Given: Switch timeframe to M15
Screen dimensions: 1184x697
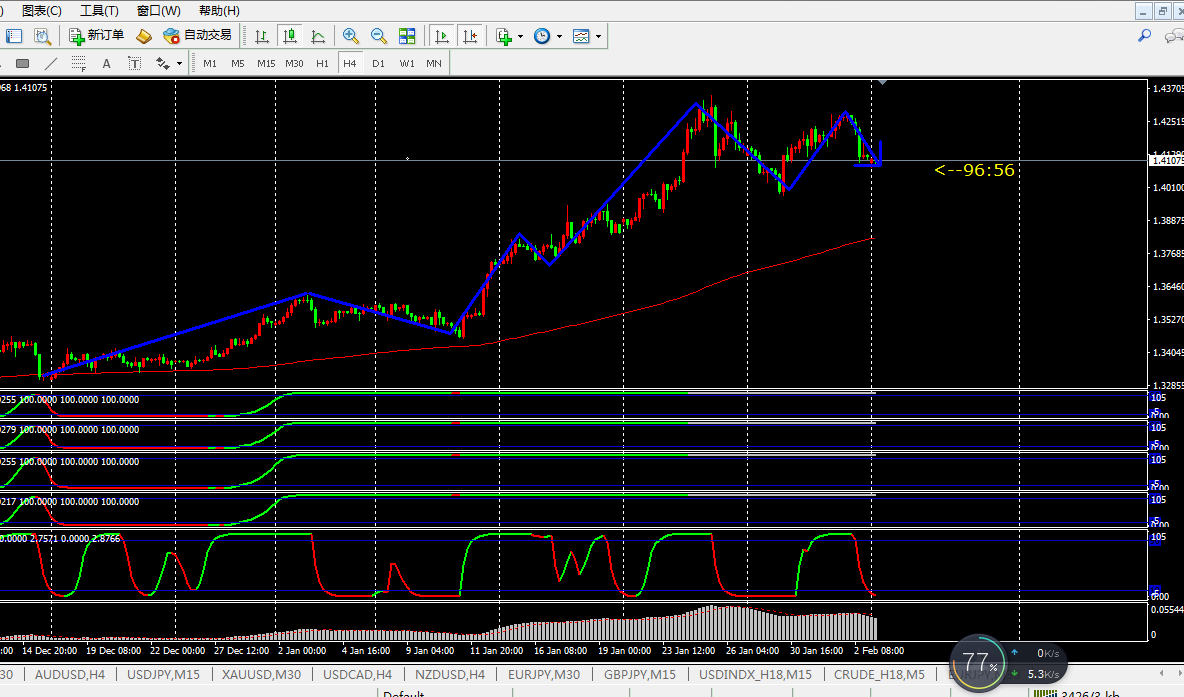Looking at the screenshot, I should pos(266,63).
